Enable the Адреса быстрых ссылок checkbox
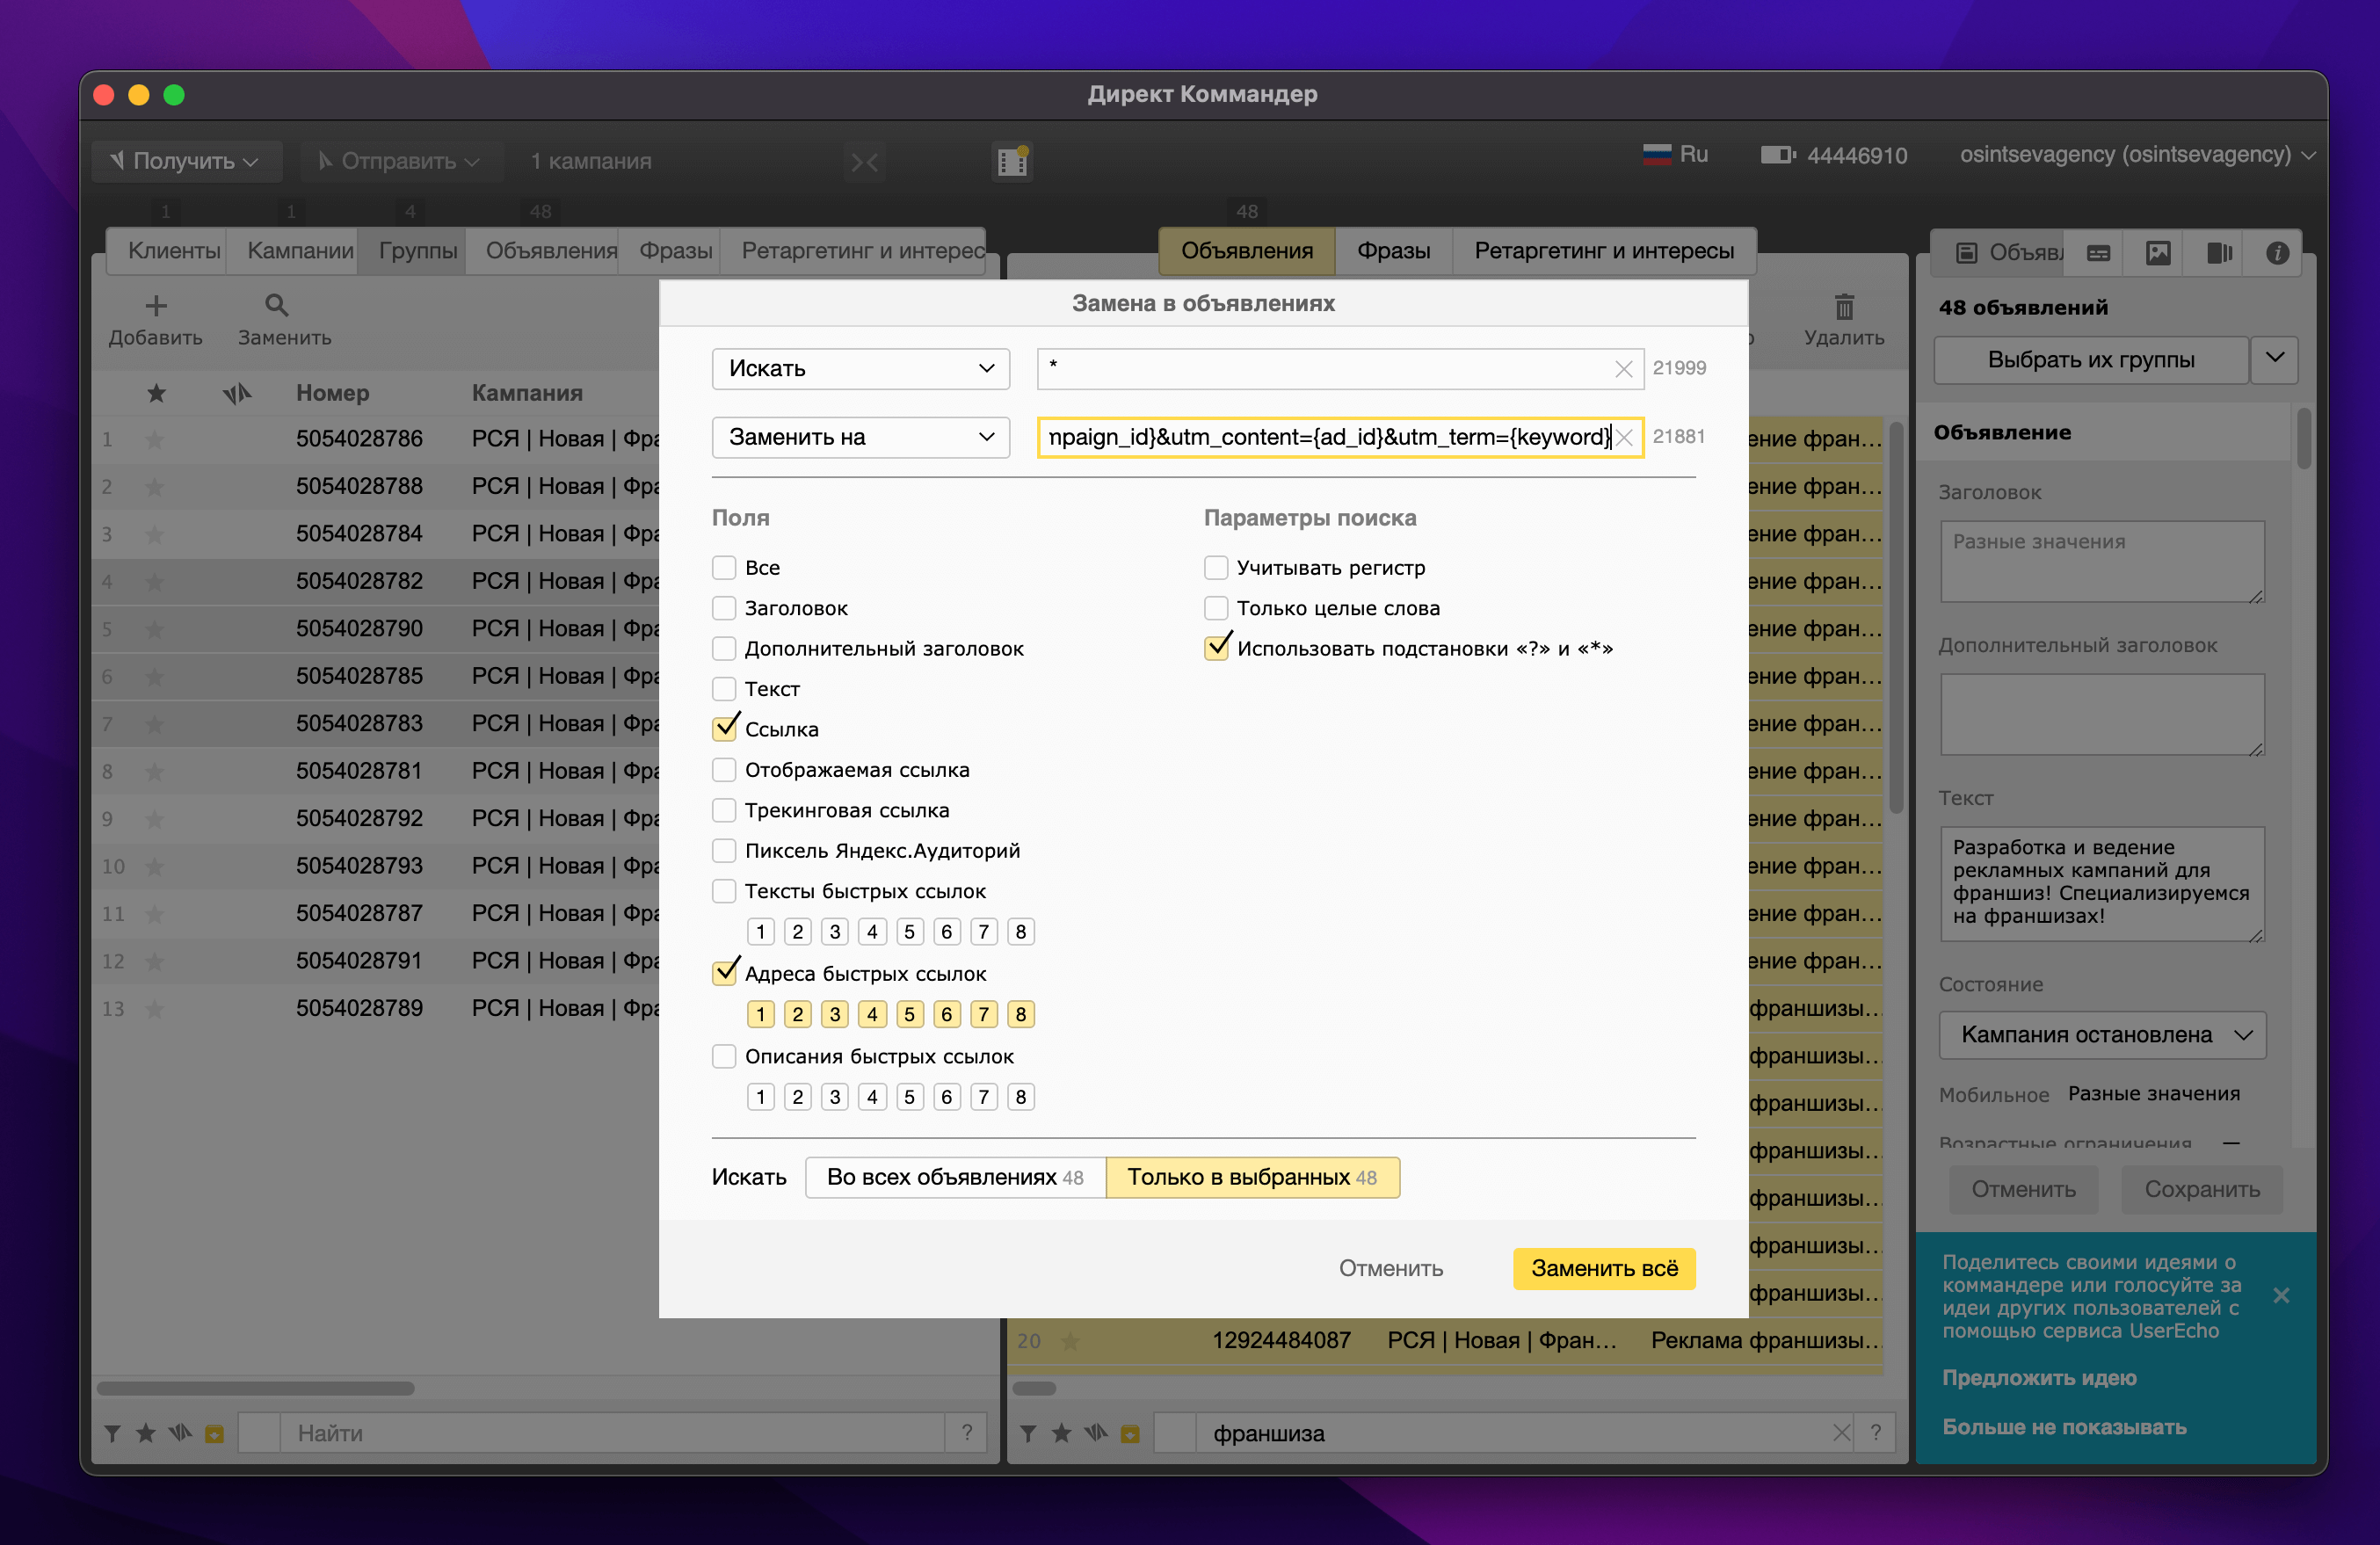 point(723,973)
